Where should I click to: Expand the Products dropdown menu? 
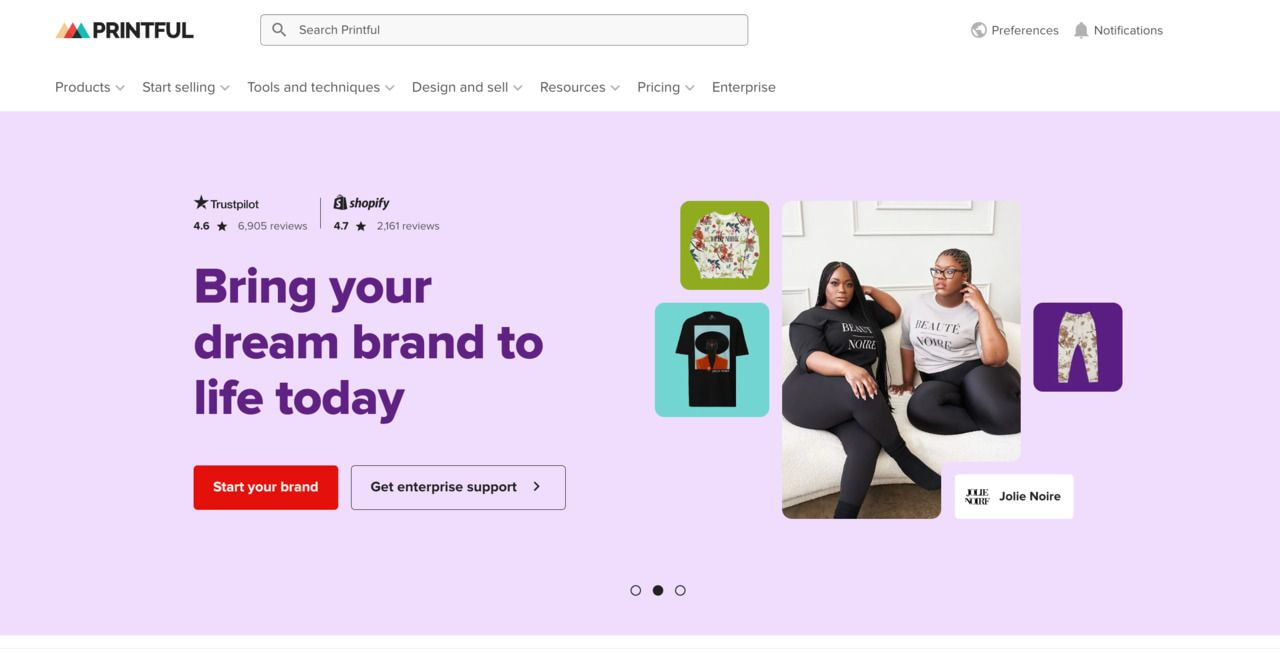(x=90, y=87)
